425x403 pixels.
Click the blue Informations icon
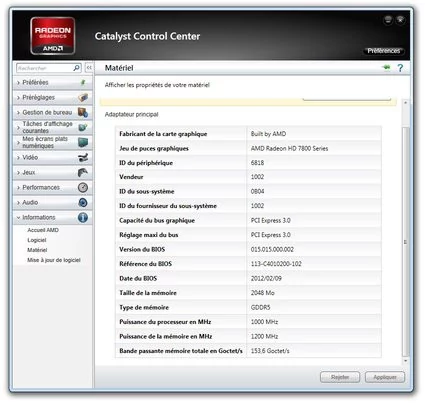[x=83, y=217]
